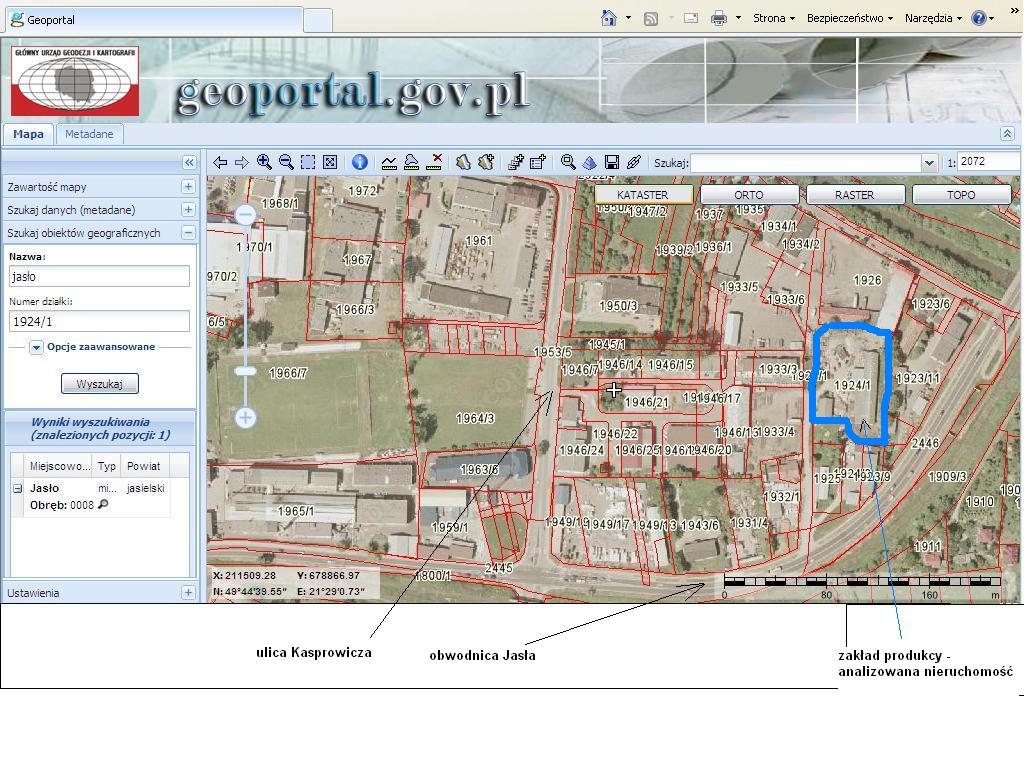The image size is (1024, 768).
Task: Open the Szukaj dropdown arrow
Action: pos(929,163)
